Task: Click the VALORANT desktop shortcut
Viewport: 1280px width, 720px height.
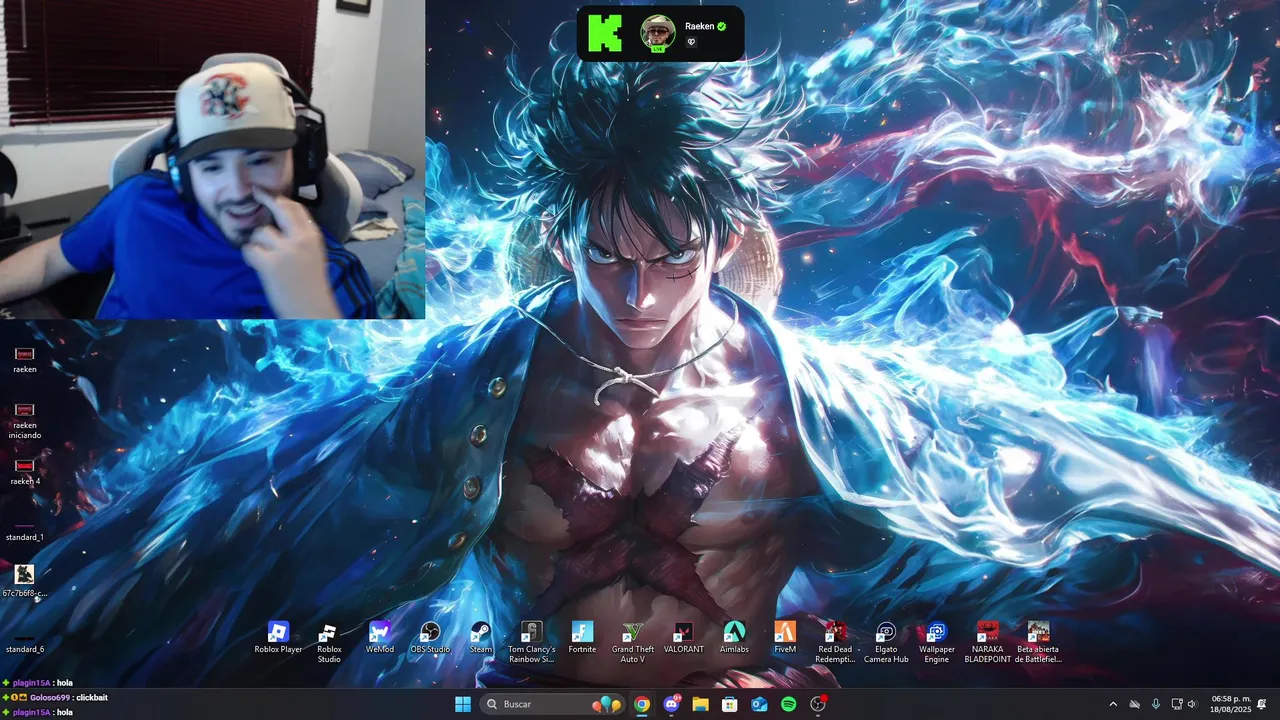Action: click(x=684, y=638)
